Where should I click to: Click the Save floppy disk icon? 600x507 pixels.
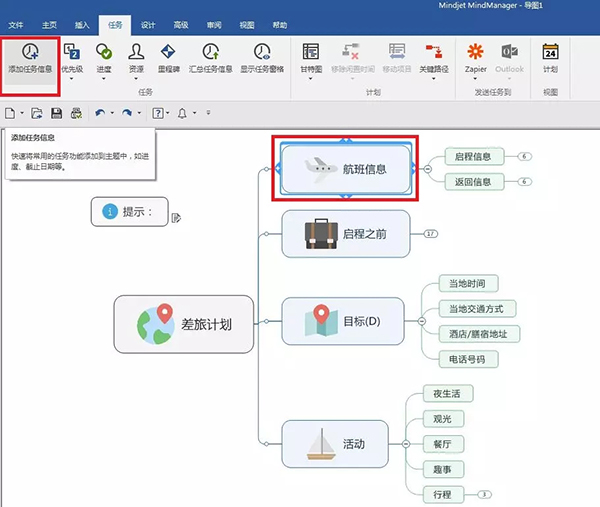point(57,113)
